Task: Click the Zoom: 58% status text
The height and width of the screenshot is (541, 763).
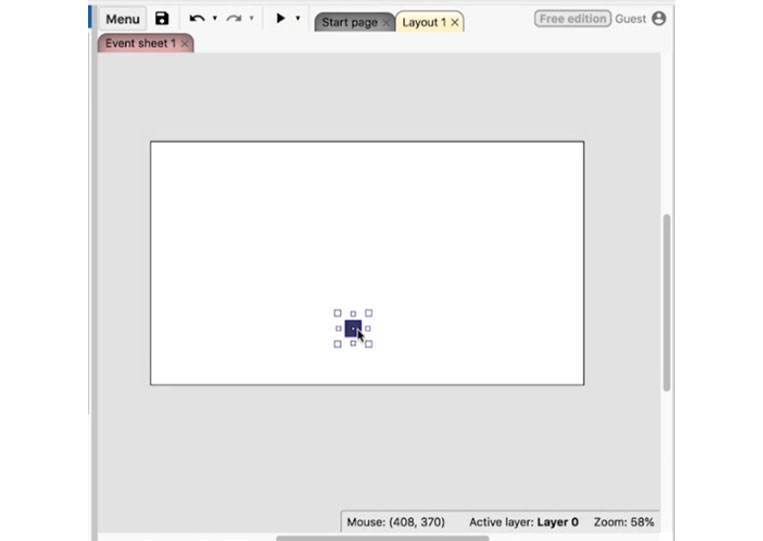Action: point(623,522)
